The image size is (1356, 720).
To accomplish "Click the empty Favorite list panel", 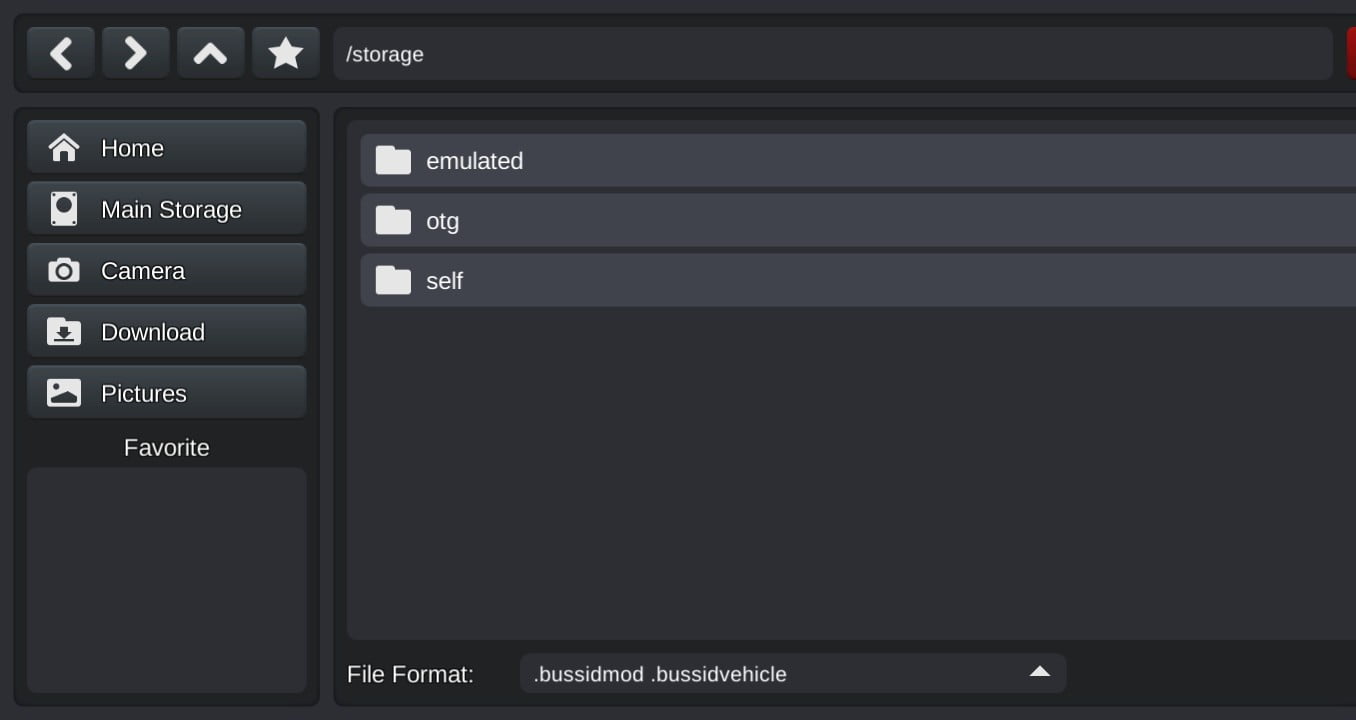I will 166,578.
